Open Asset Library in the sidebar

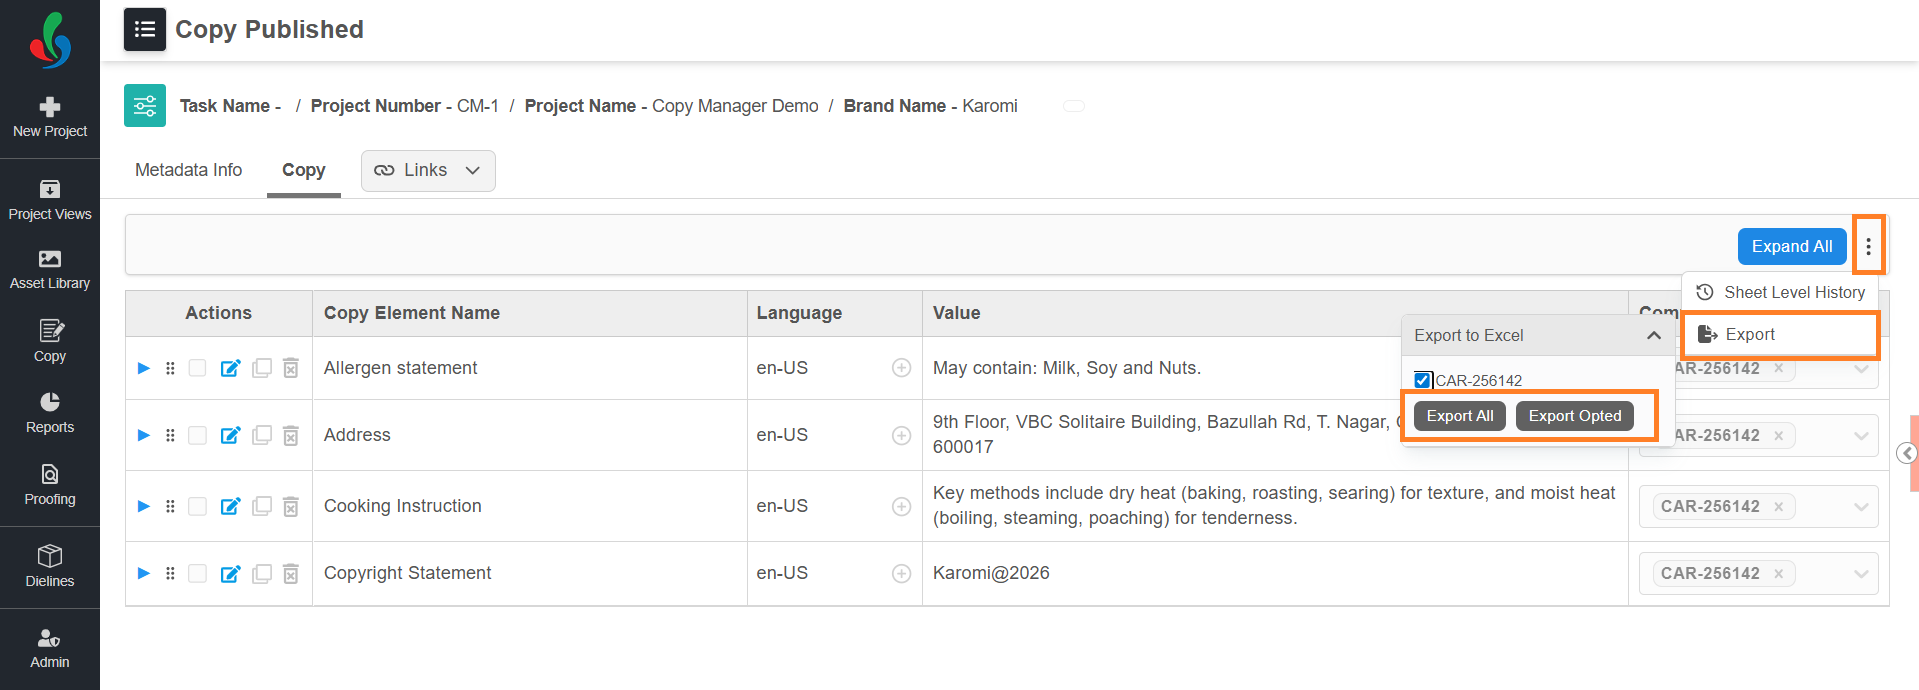50,270
